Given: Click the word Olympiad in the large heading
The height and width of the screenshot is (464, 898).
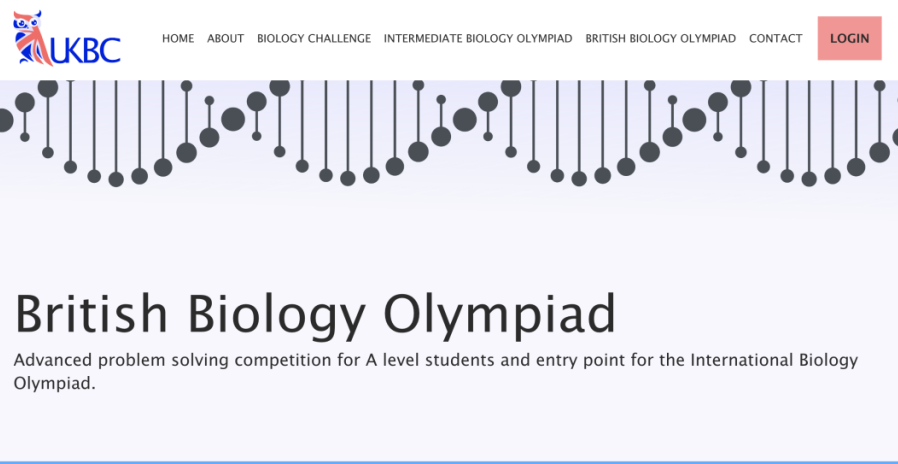Looking at the screenshot, I should (499, 316).
